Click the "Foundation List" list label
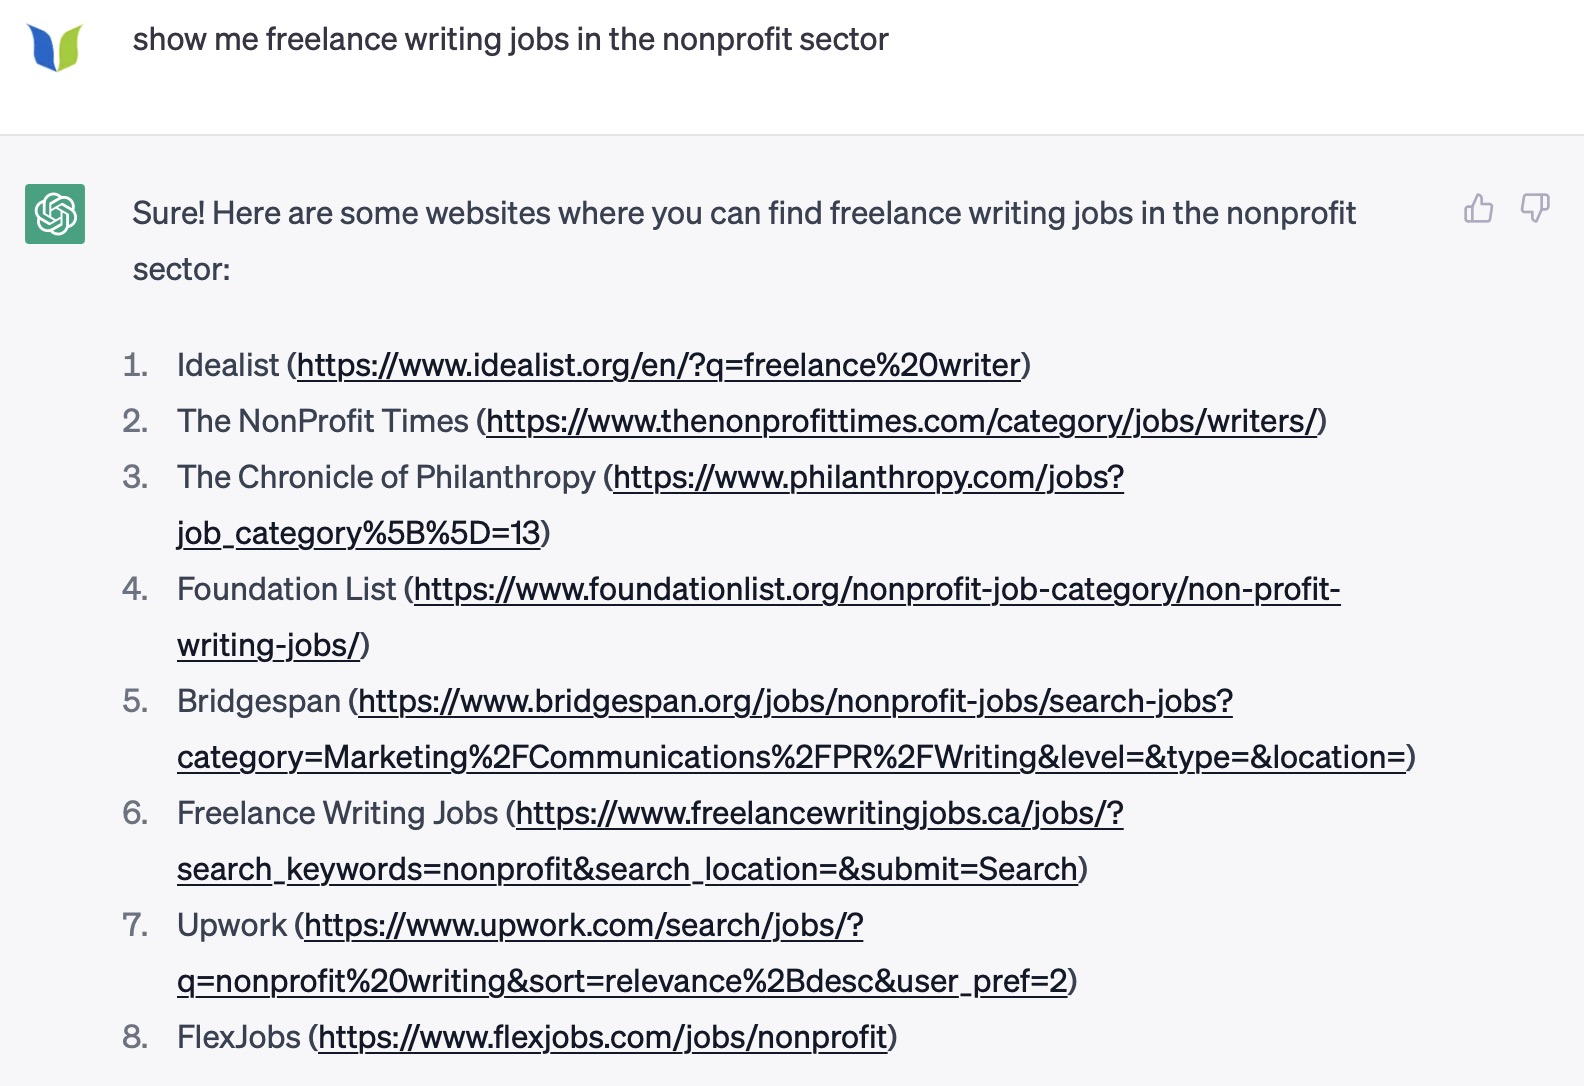The width and height of the screenshot is (1584, 1086). click(x=286, y=589)
